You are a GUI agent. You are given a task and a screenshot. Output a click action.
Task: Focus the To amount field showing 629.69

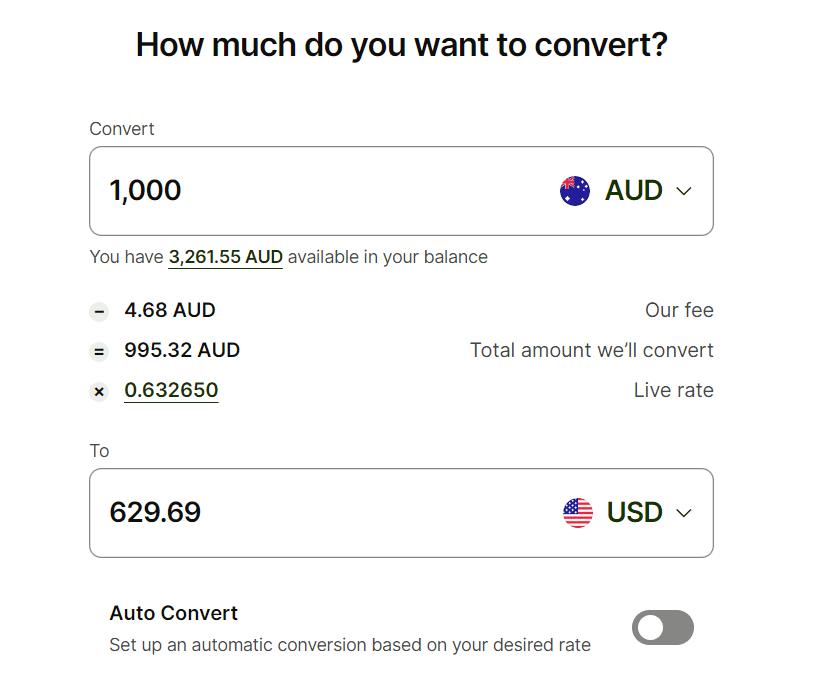(x=300, y=513)
